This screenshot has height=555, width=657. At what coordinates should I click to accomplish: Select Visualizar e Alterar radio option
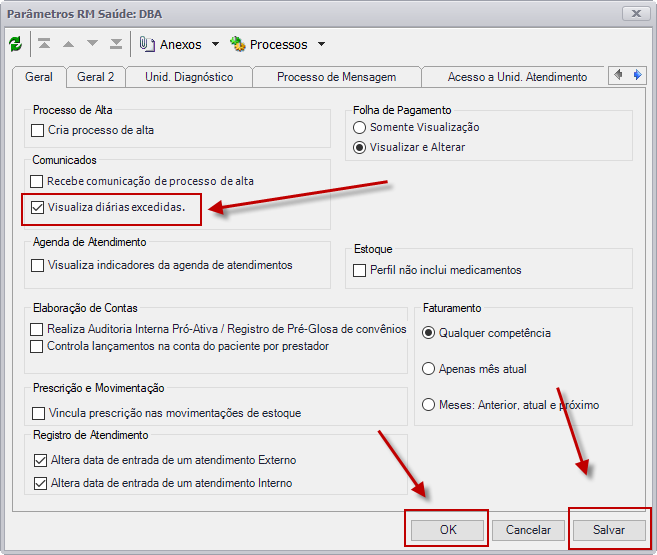pos(360,147)
